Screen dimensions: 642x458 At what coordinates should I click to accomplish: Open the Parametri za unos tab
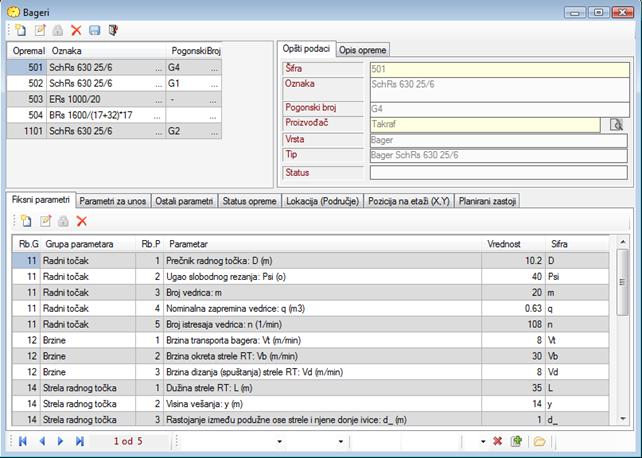(111, 201)
